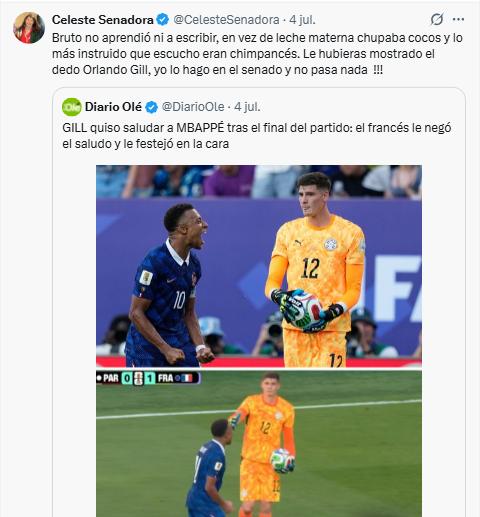This screenshot has width=480, height=517.
Task: Open the Celeste Senadora display name
Action: [x=102, y=20]
